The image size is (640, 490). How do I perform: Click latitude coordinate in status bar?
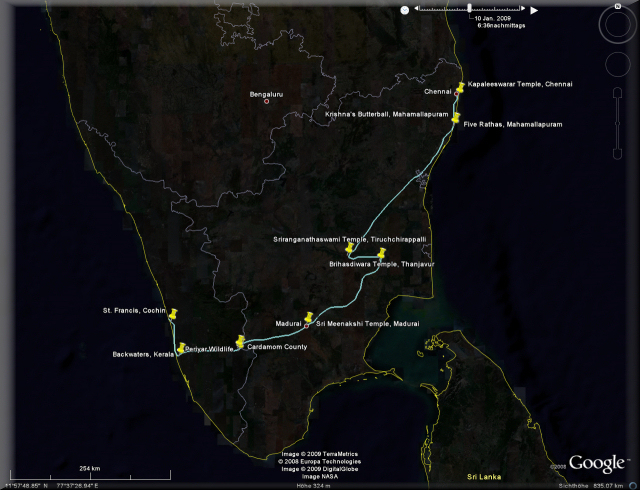pyautogui.click(x=26, y=486)
